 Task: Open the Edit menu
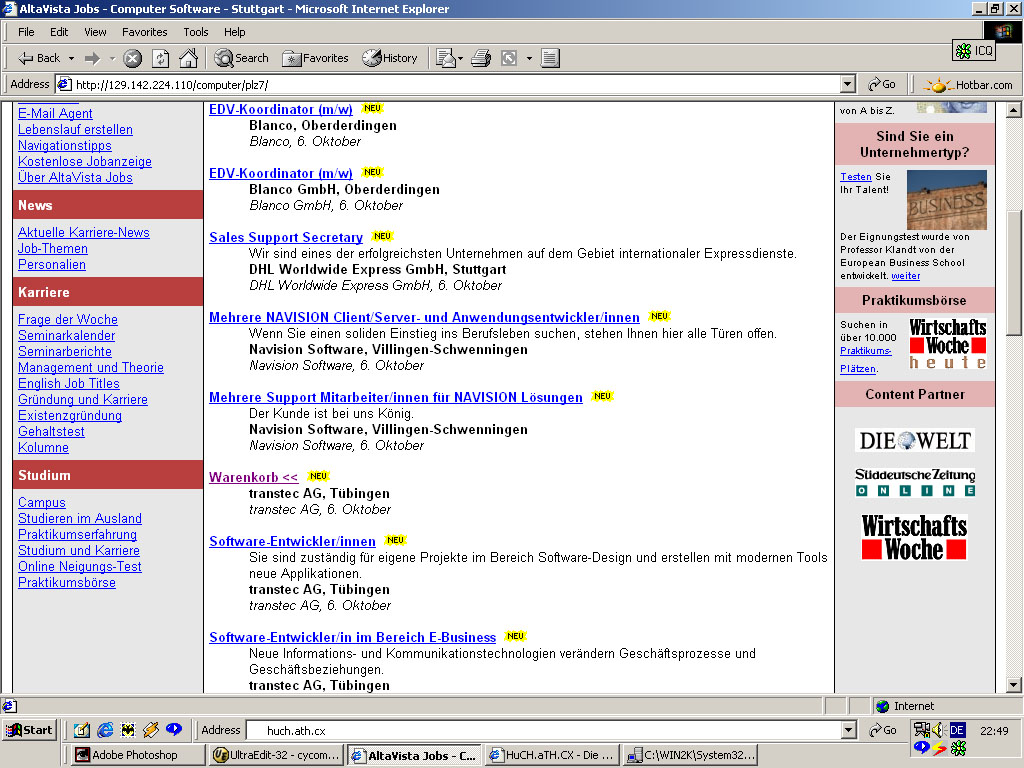[59, 32]
